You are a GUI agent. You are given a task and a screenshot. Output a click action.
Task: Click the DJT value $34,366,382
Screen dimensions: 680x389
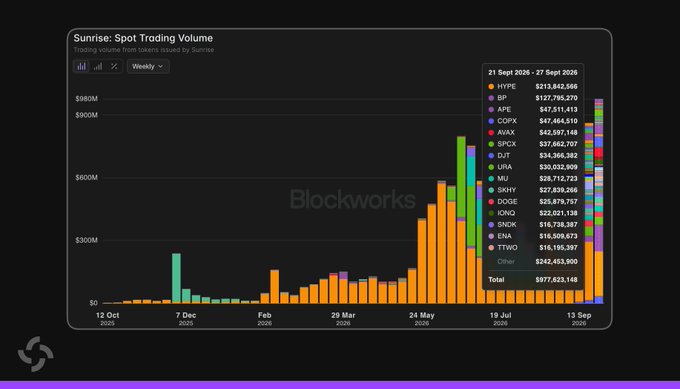coord(558,156)
